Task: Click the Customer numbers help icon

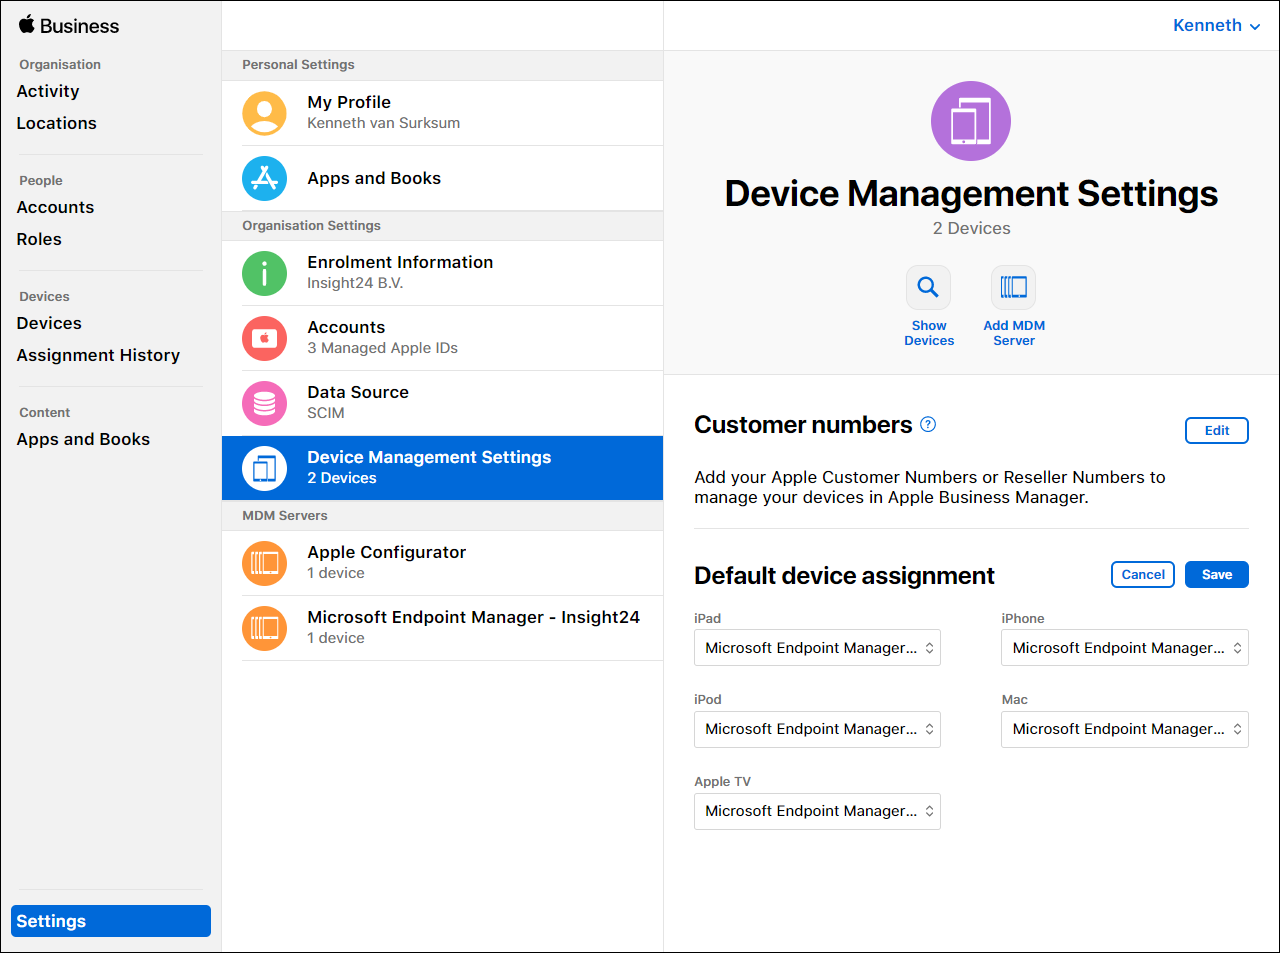Action: (928, 424)
